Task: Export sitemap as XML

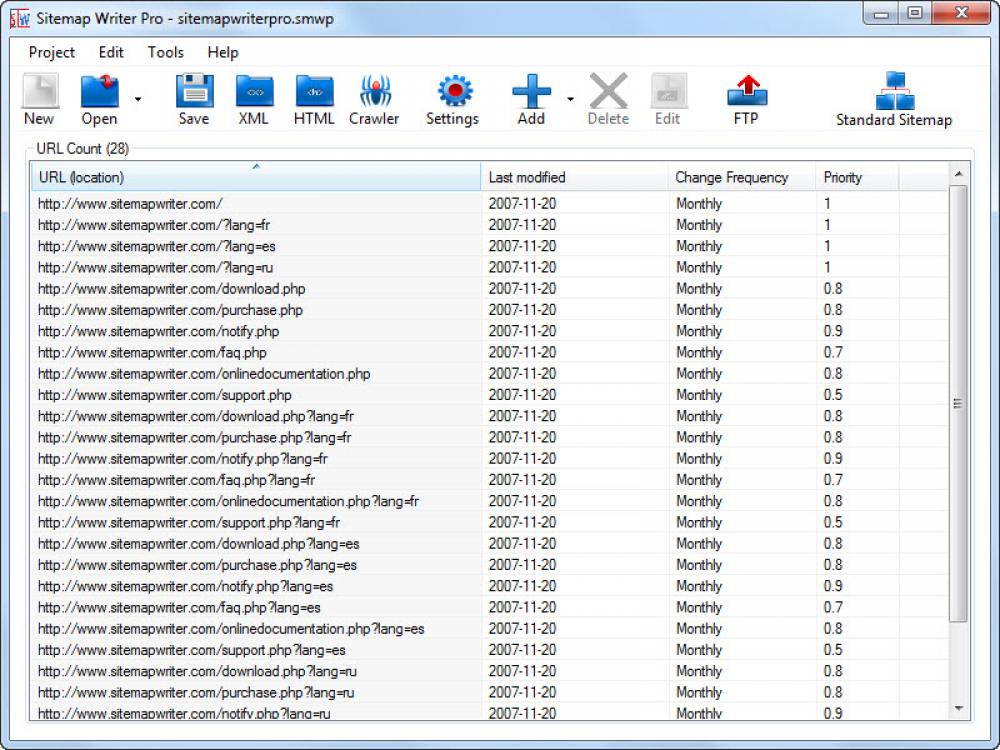Action: 253,97
